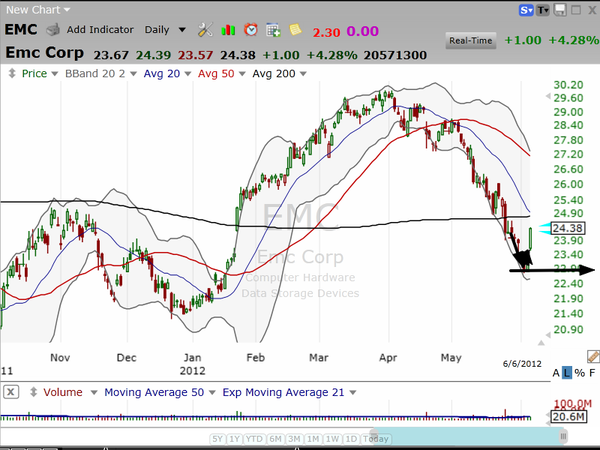Click the blue S sharing icon
This screenshot has width=600, height=450.
point(526,10)
